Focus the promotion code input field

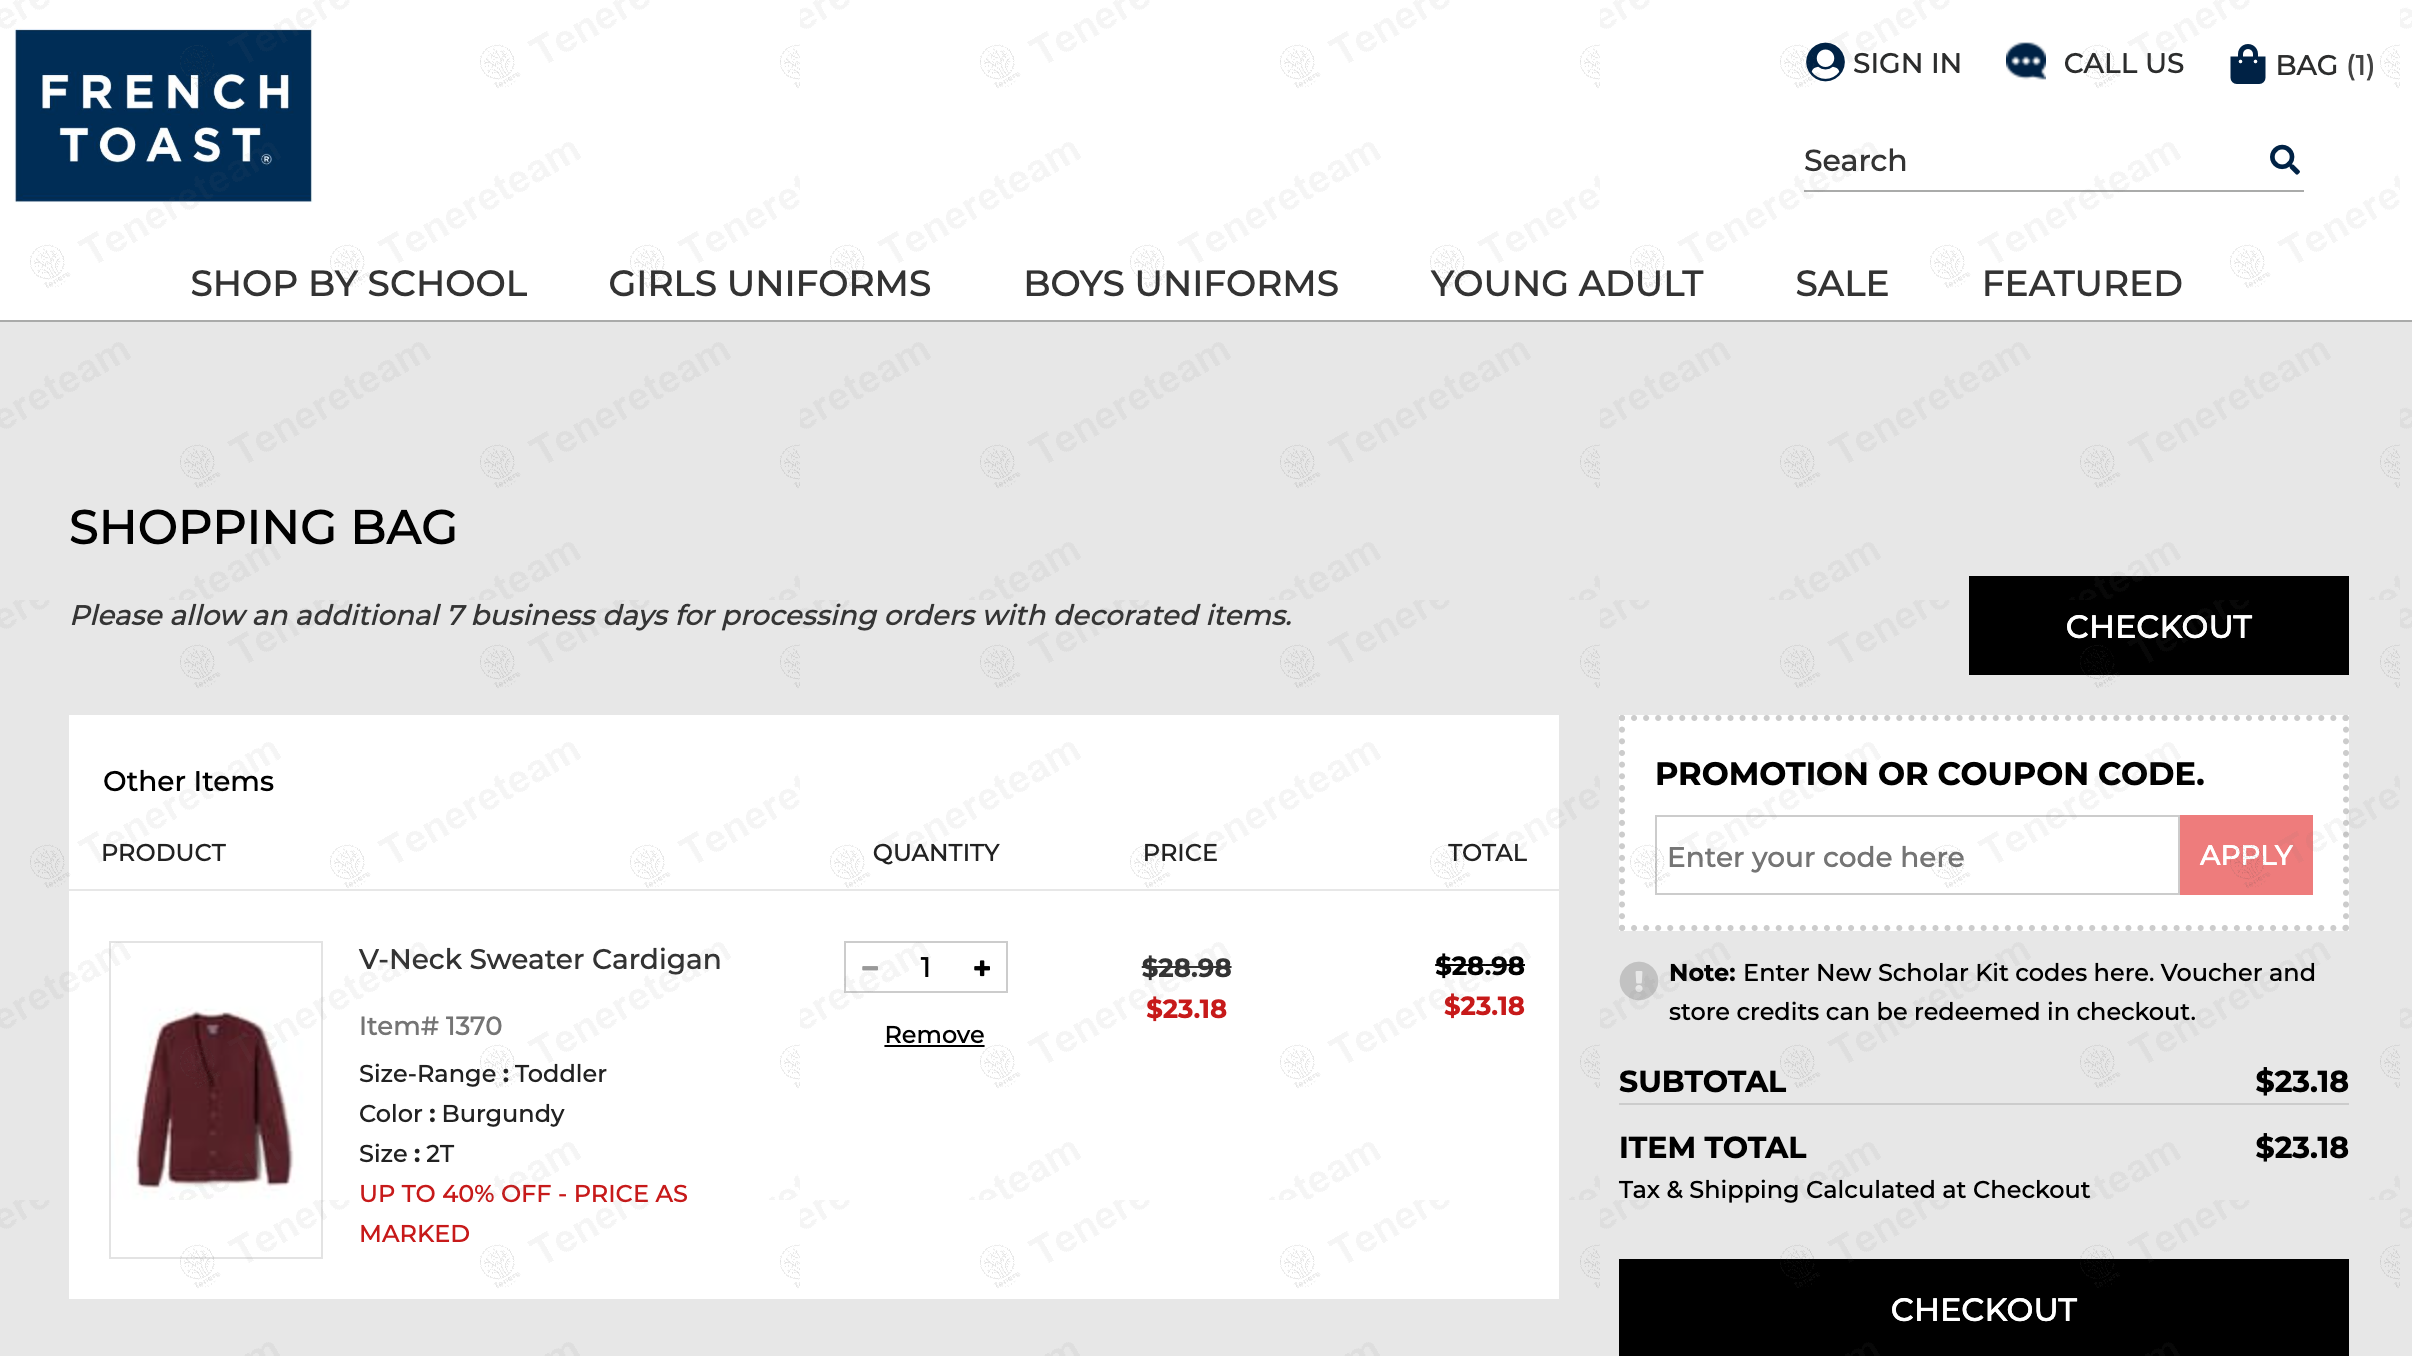click(1916, 856)
